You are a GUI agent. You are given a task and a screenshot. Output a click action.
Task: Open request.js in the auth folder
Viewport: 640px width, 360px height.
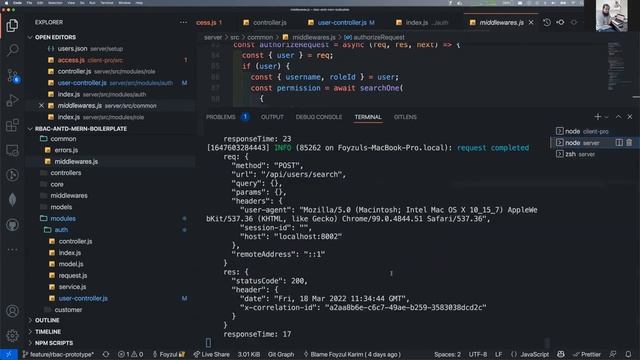[73, 276]
